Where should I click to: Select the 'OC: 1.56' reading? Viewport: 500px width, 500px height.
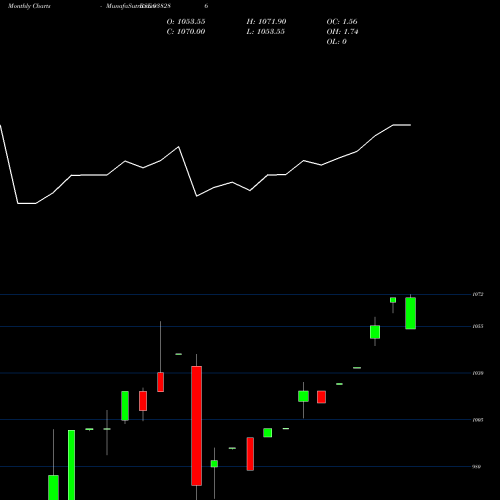[342, 22]
